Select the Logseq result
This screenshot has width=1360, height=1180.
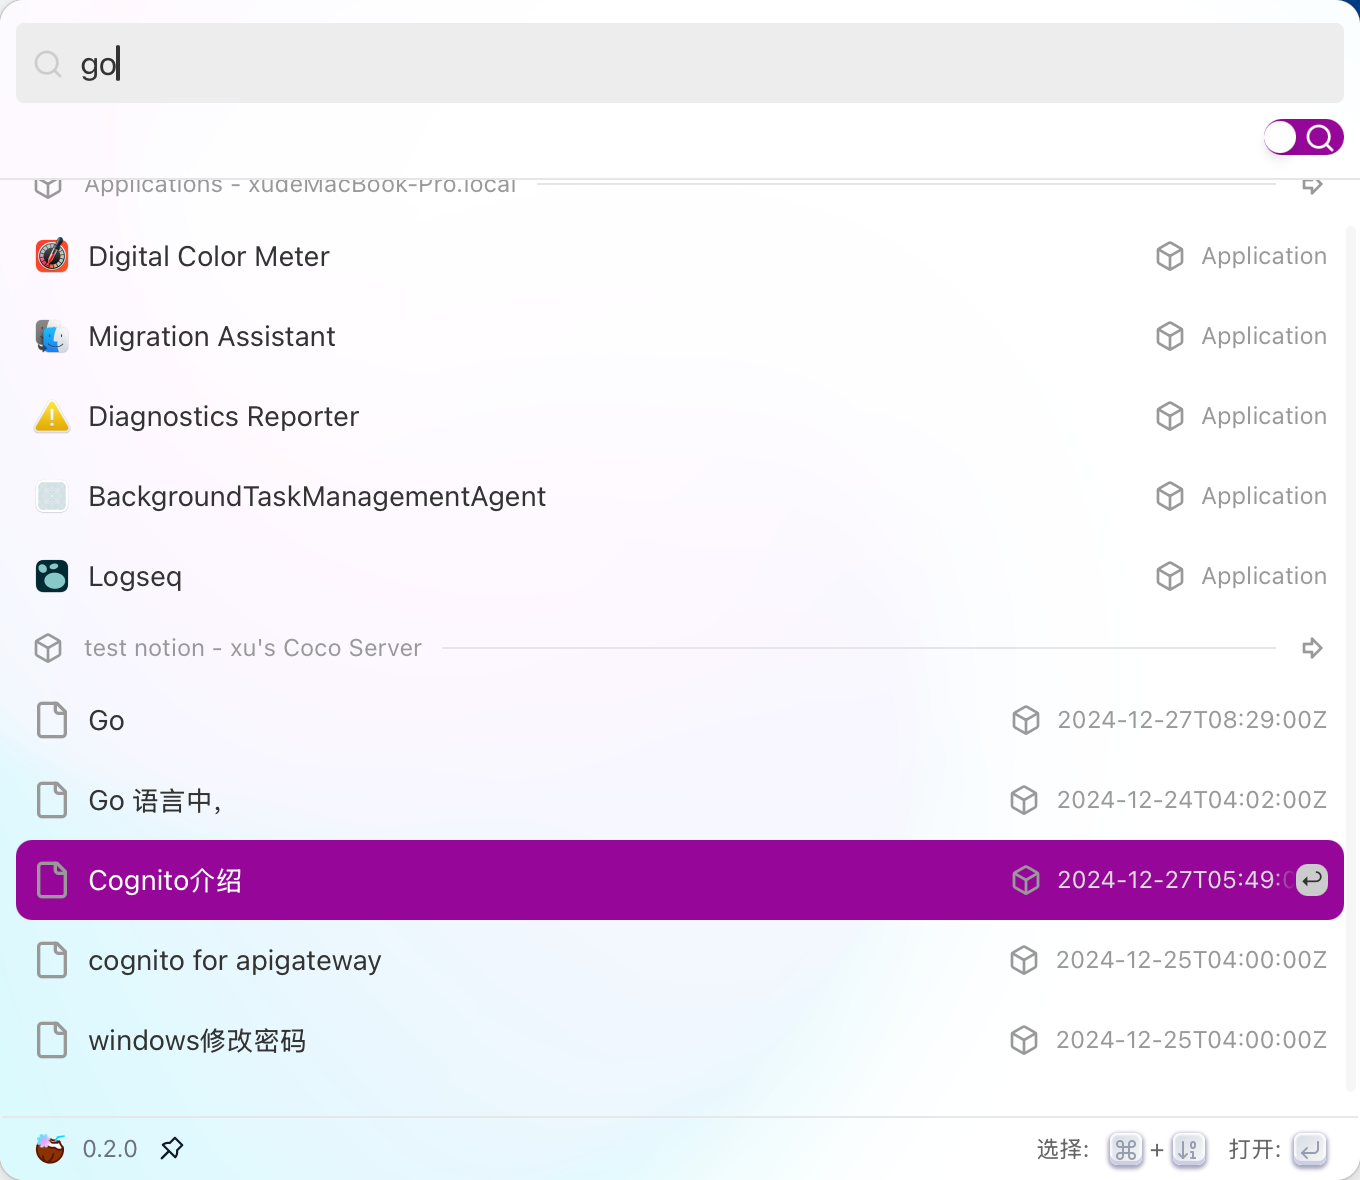tap(680, 576)
